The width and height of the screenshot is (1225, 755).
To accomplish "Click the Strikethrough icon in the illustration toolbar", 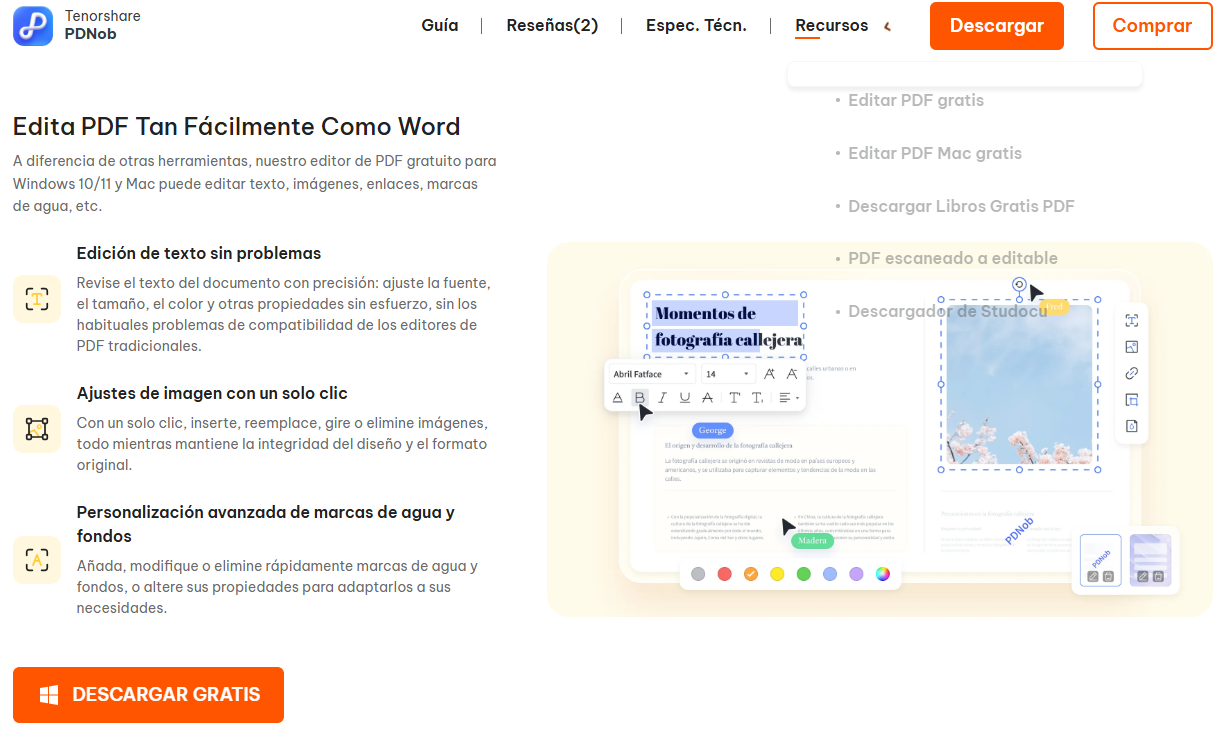I will coord(707,398).
